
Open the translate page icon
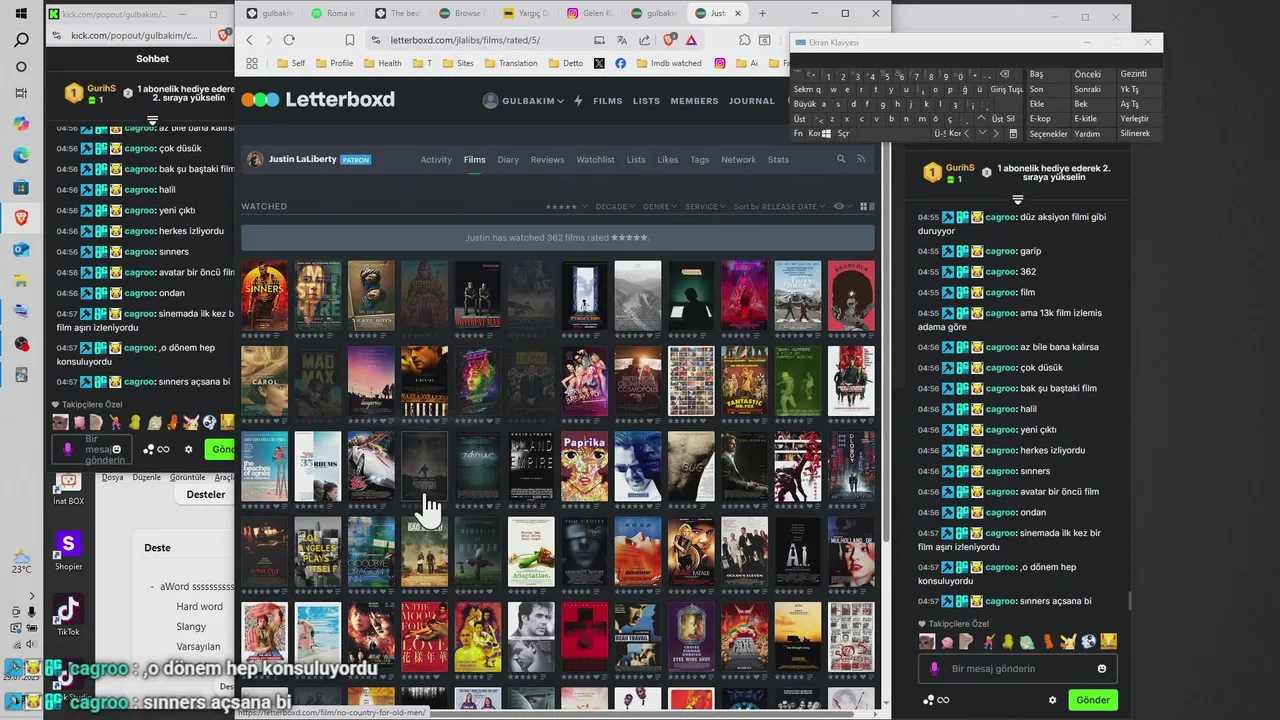(622, 40)
